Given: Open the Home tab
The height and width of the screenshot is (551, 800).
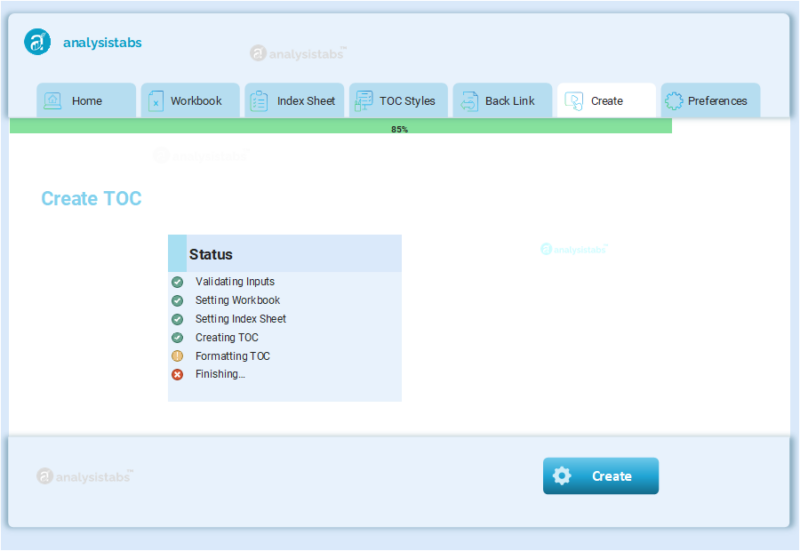Looking at the screenshot, I should pos(86,101).
